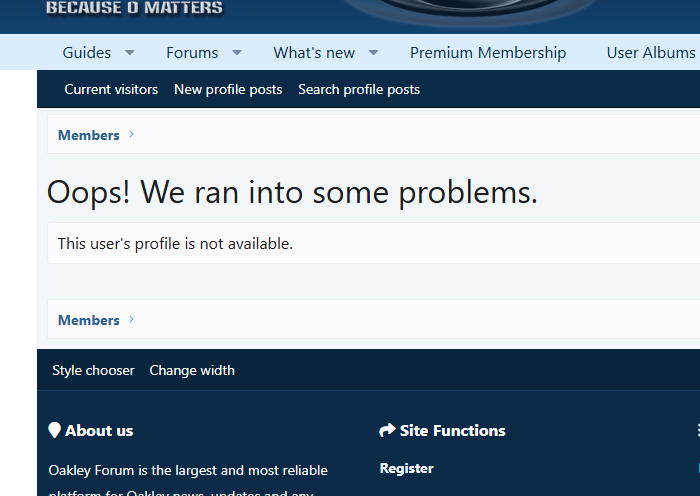Open the Style chooser in the footer
The width and height of the screenshot is (700, 496).
pos(93,370)
